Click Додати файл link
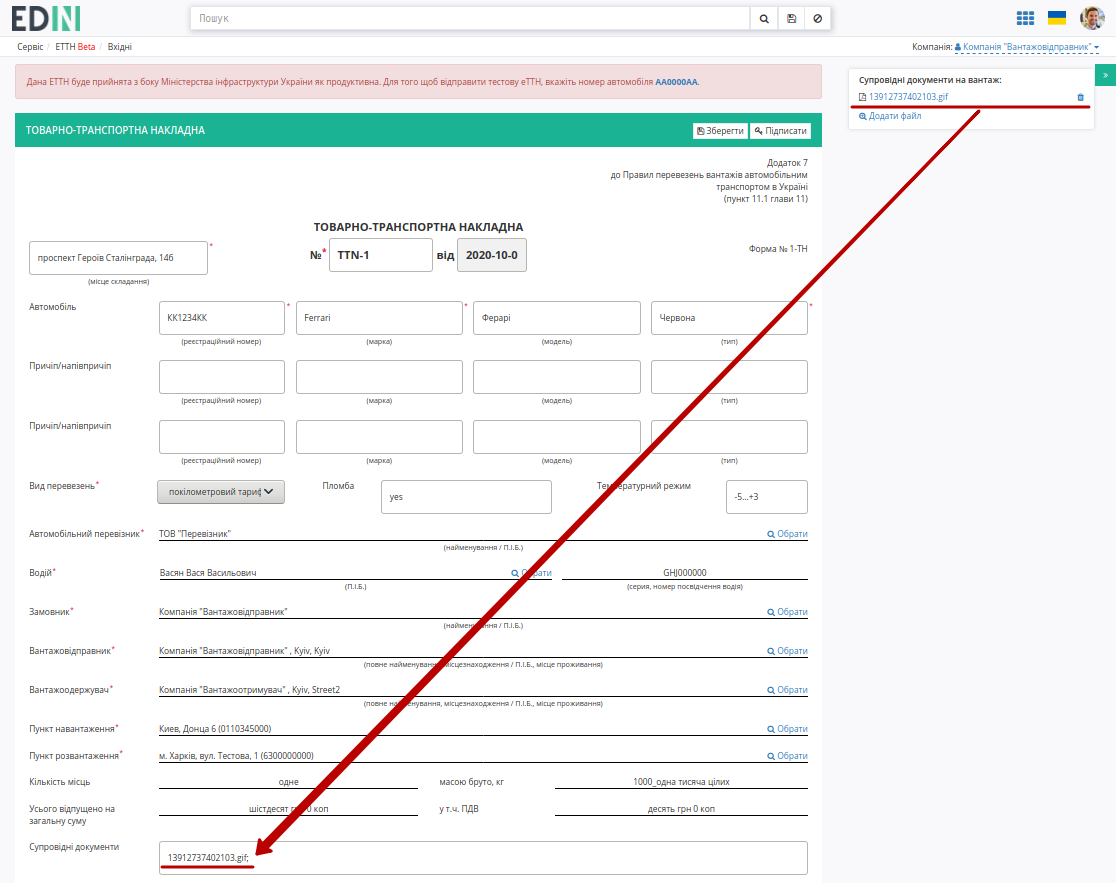 pyautogui.click(x=890, y=116)
